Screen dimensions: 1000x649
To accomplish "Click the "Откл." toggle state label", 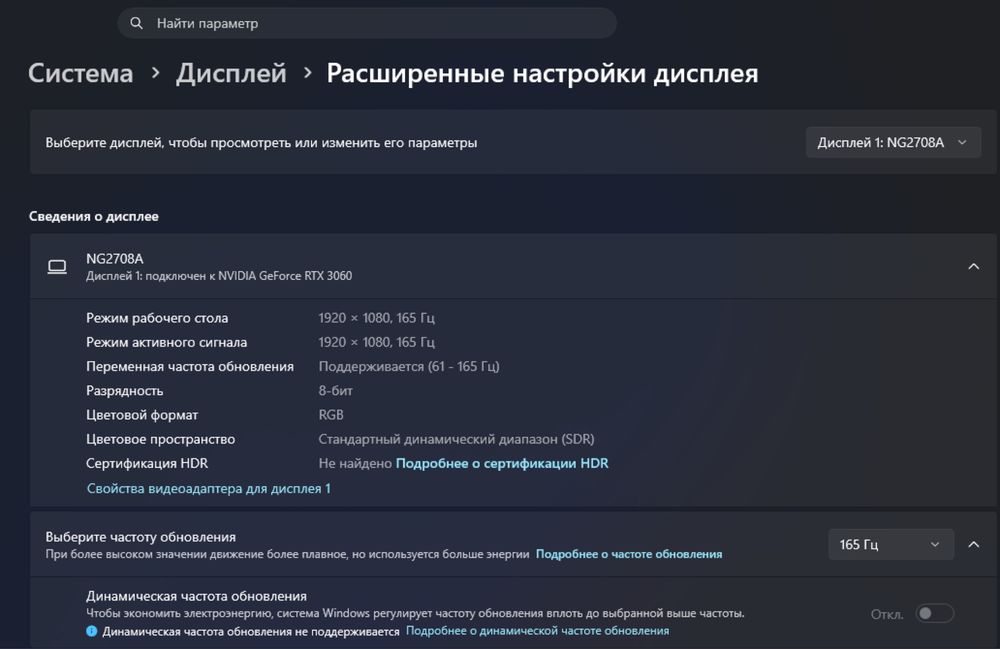I will point(887,614).
